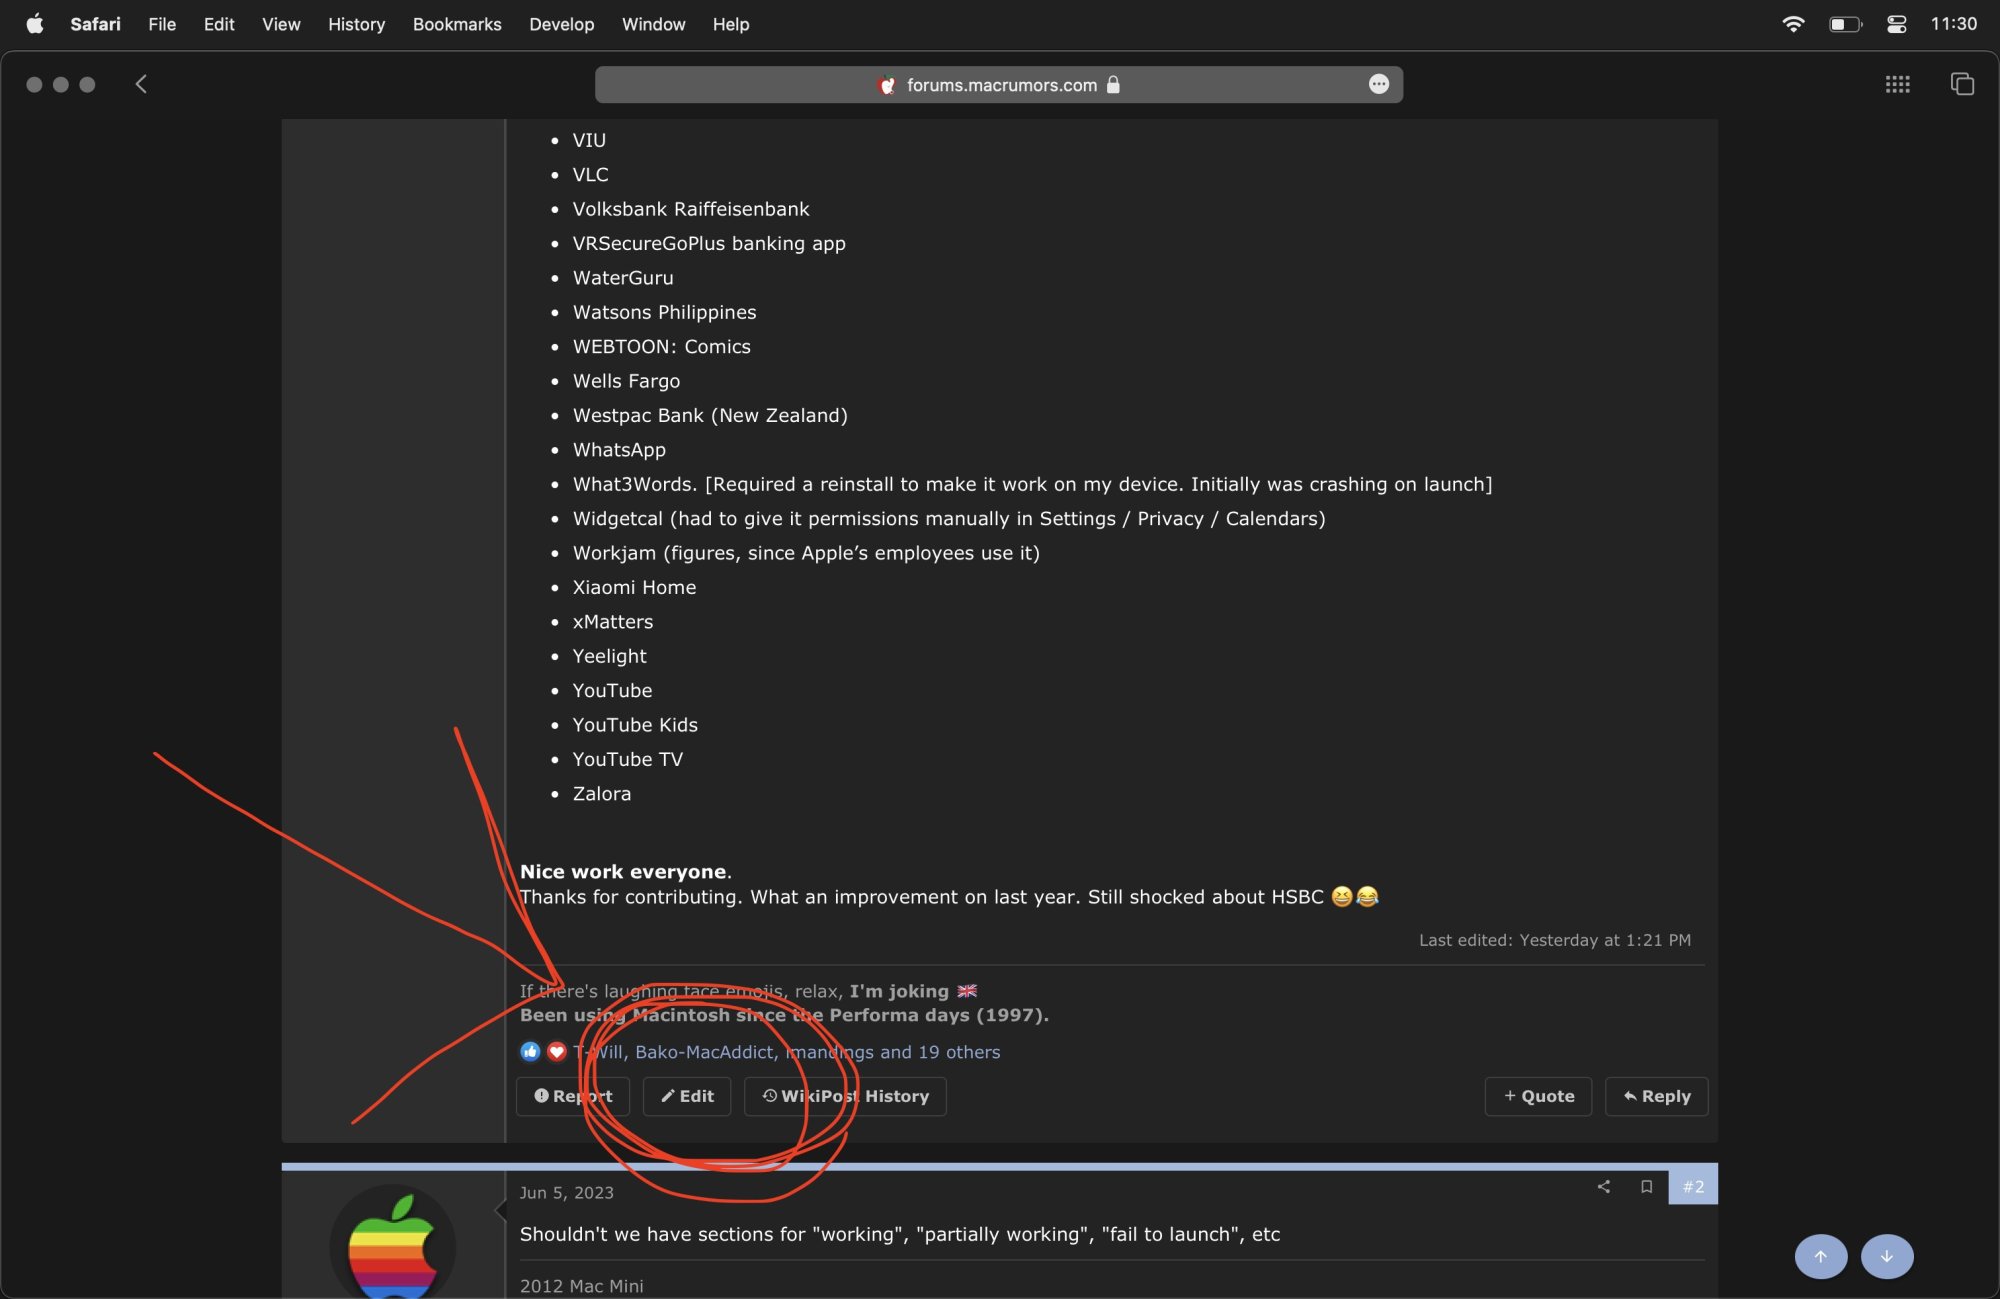Open the File menu
This screenshot has height=1299, width=2000.
coord(162,24)
